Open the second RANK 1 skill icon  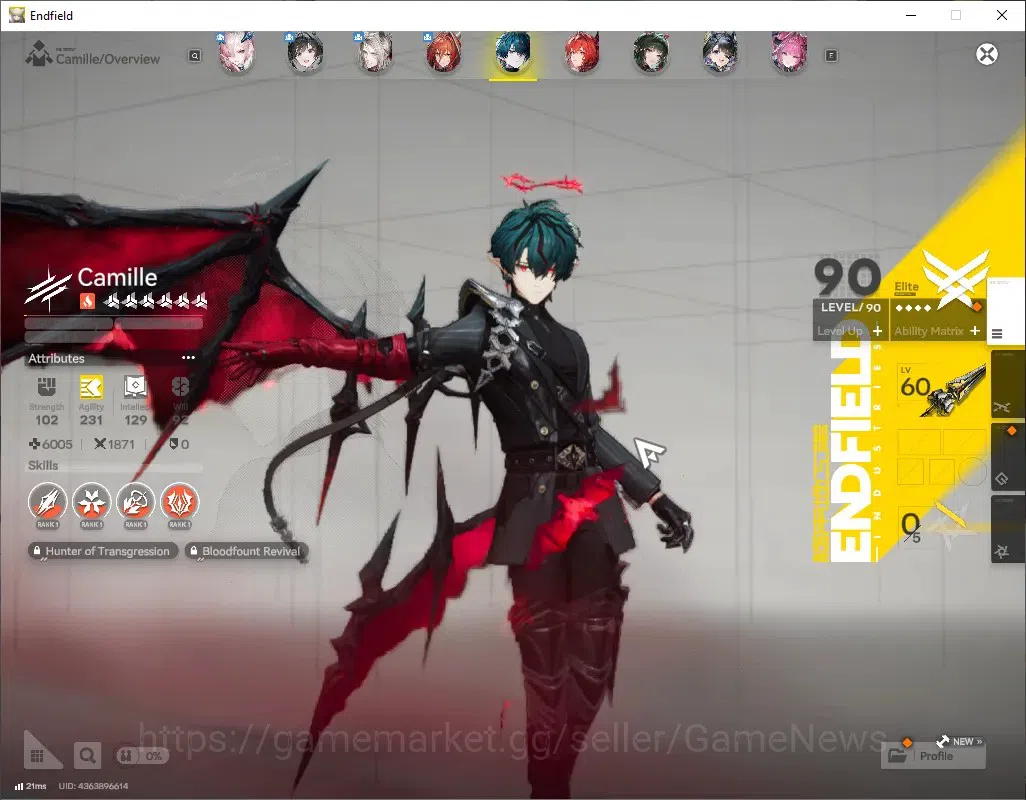pyautogui.click(x=91, y=502)
